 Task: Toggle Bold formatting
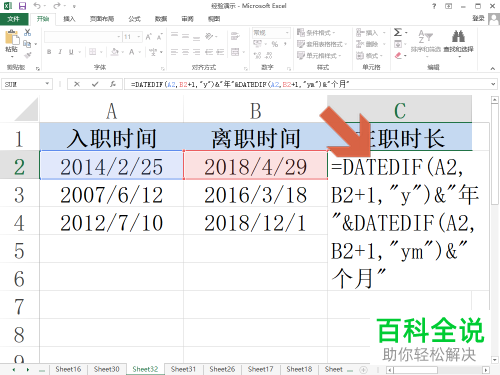[x=49, y=52]
